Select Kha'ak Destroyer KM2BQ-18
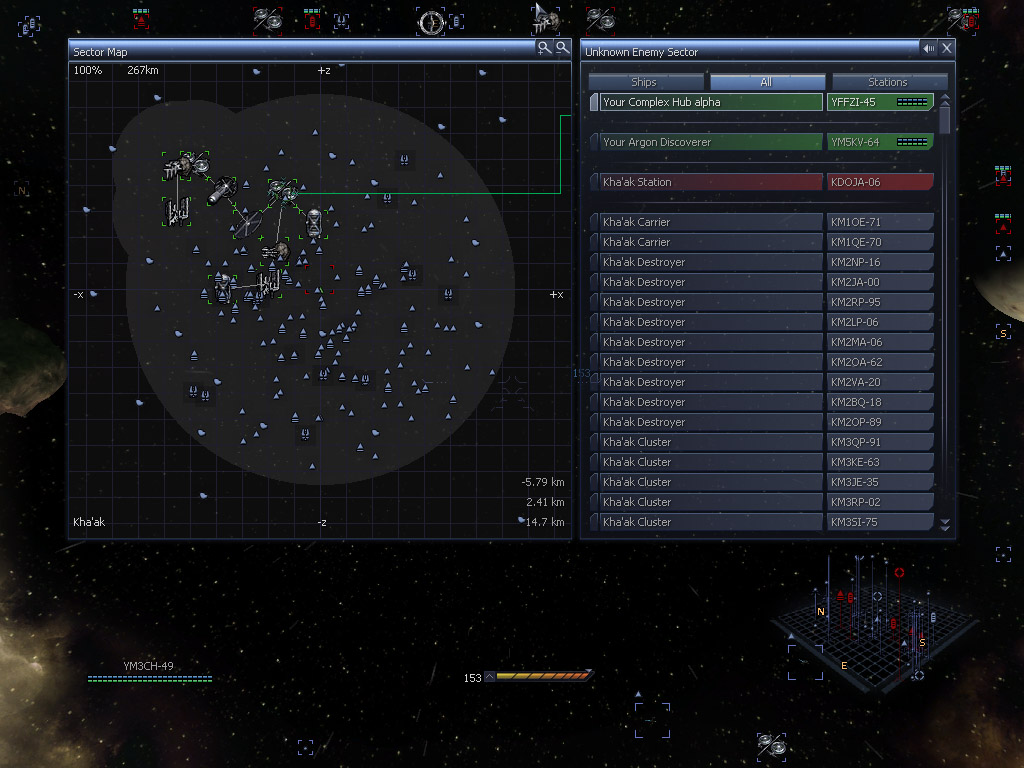The width and height of the screenshot is (1024, 768). click(x=761, y=402)
